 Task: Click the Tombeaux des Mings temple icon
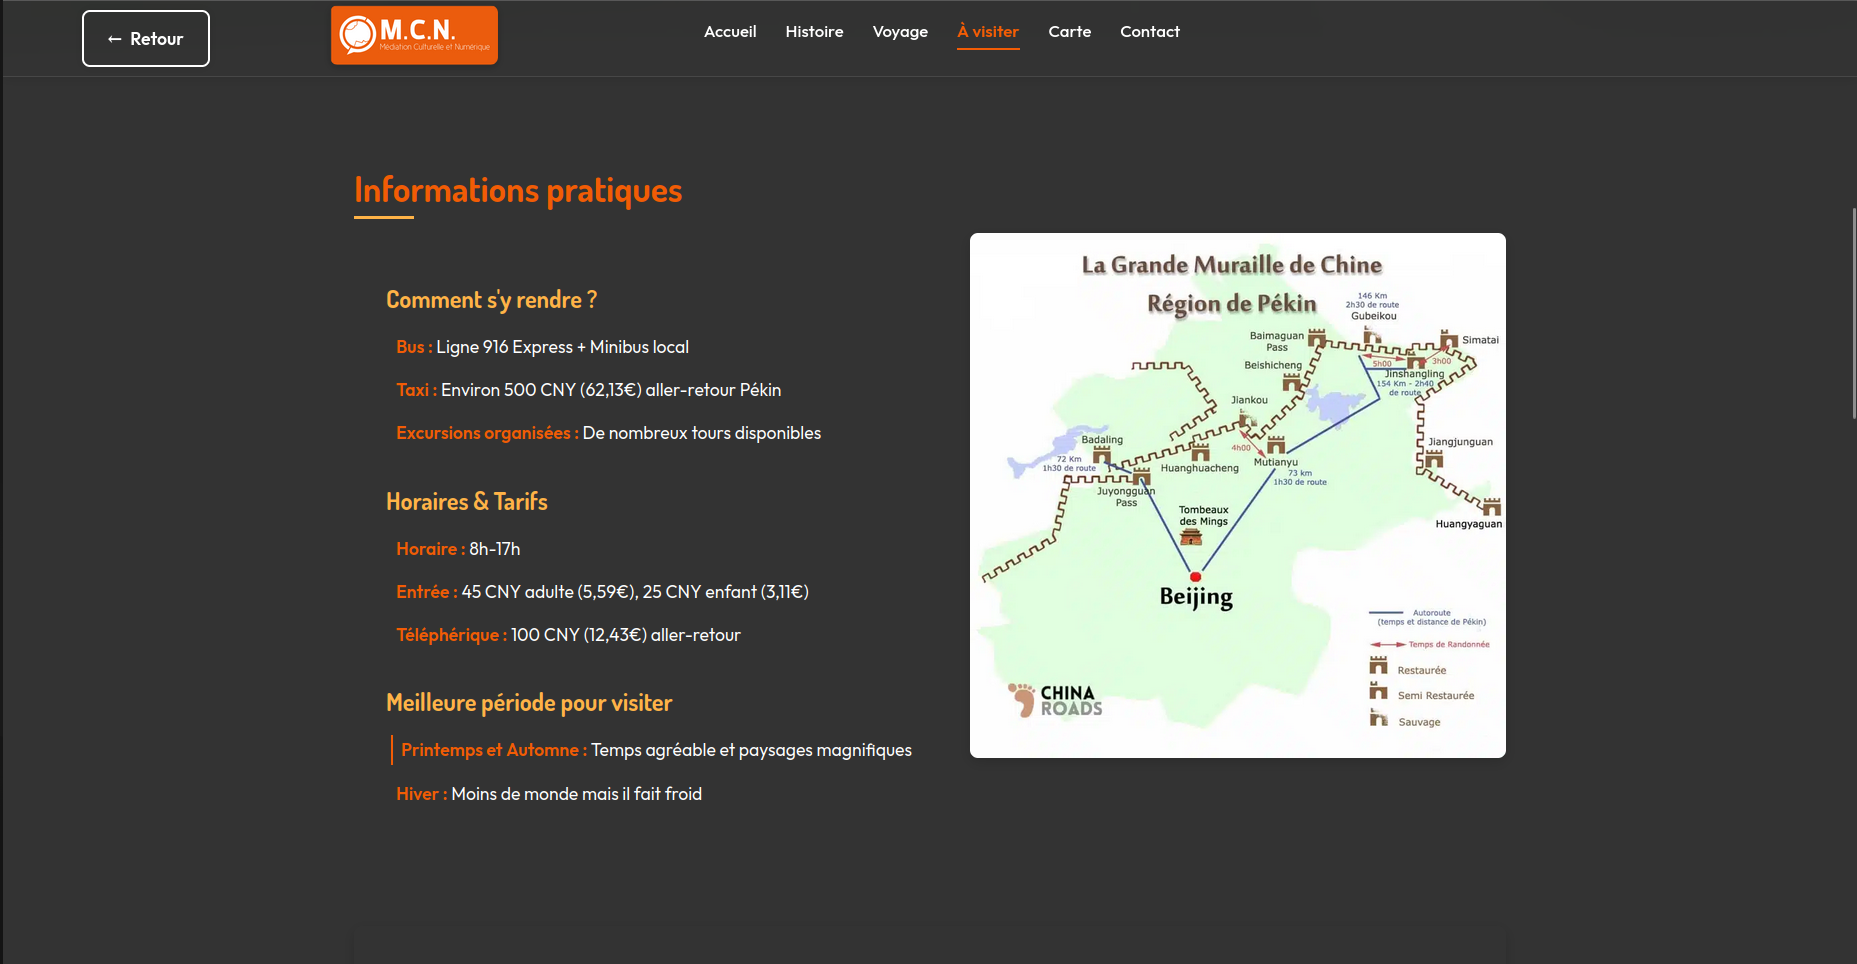(x=1190, y=538)
